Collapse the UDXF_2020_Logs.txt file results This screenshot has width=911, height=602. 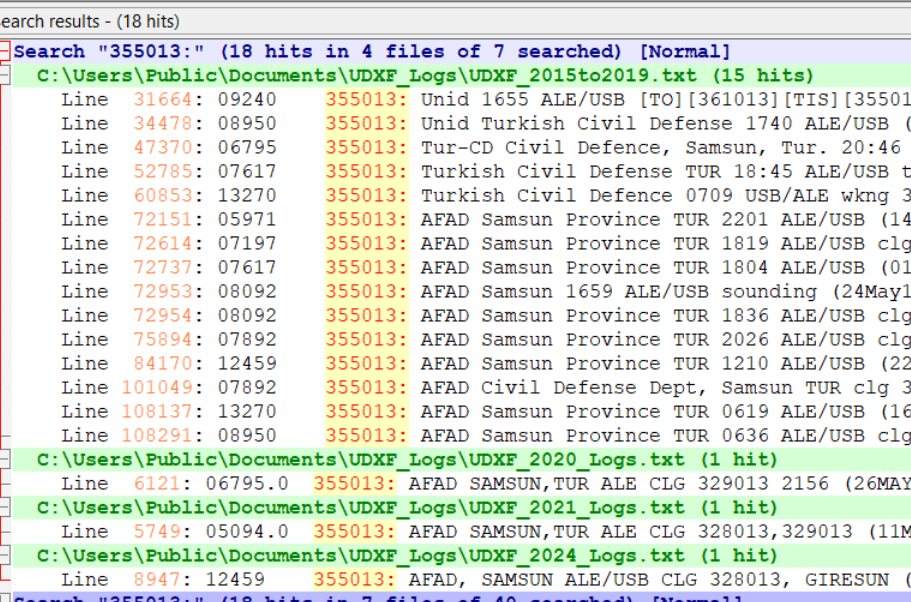[x=5, y=459]
